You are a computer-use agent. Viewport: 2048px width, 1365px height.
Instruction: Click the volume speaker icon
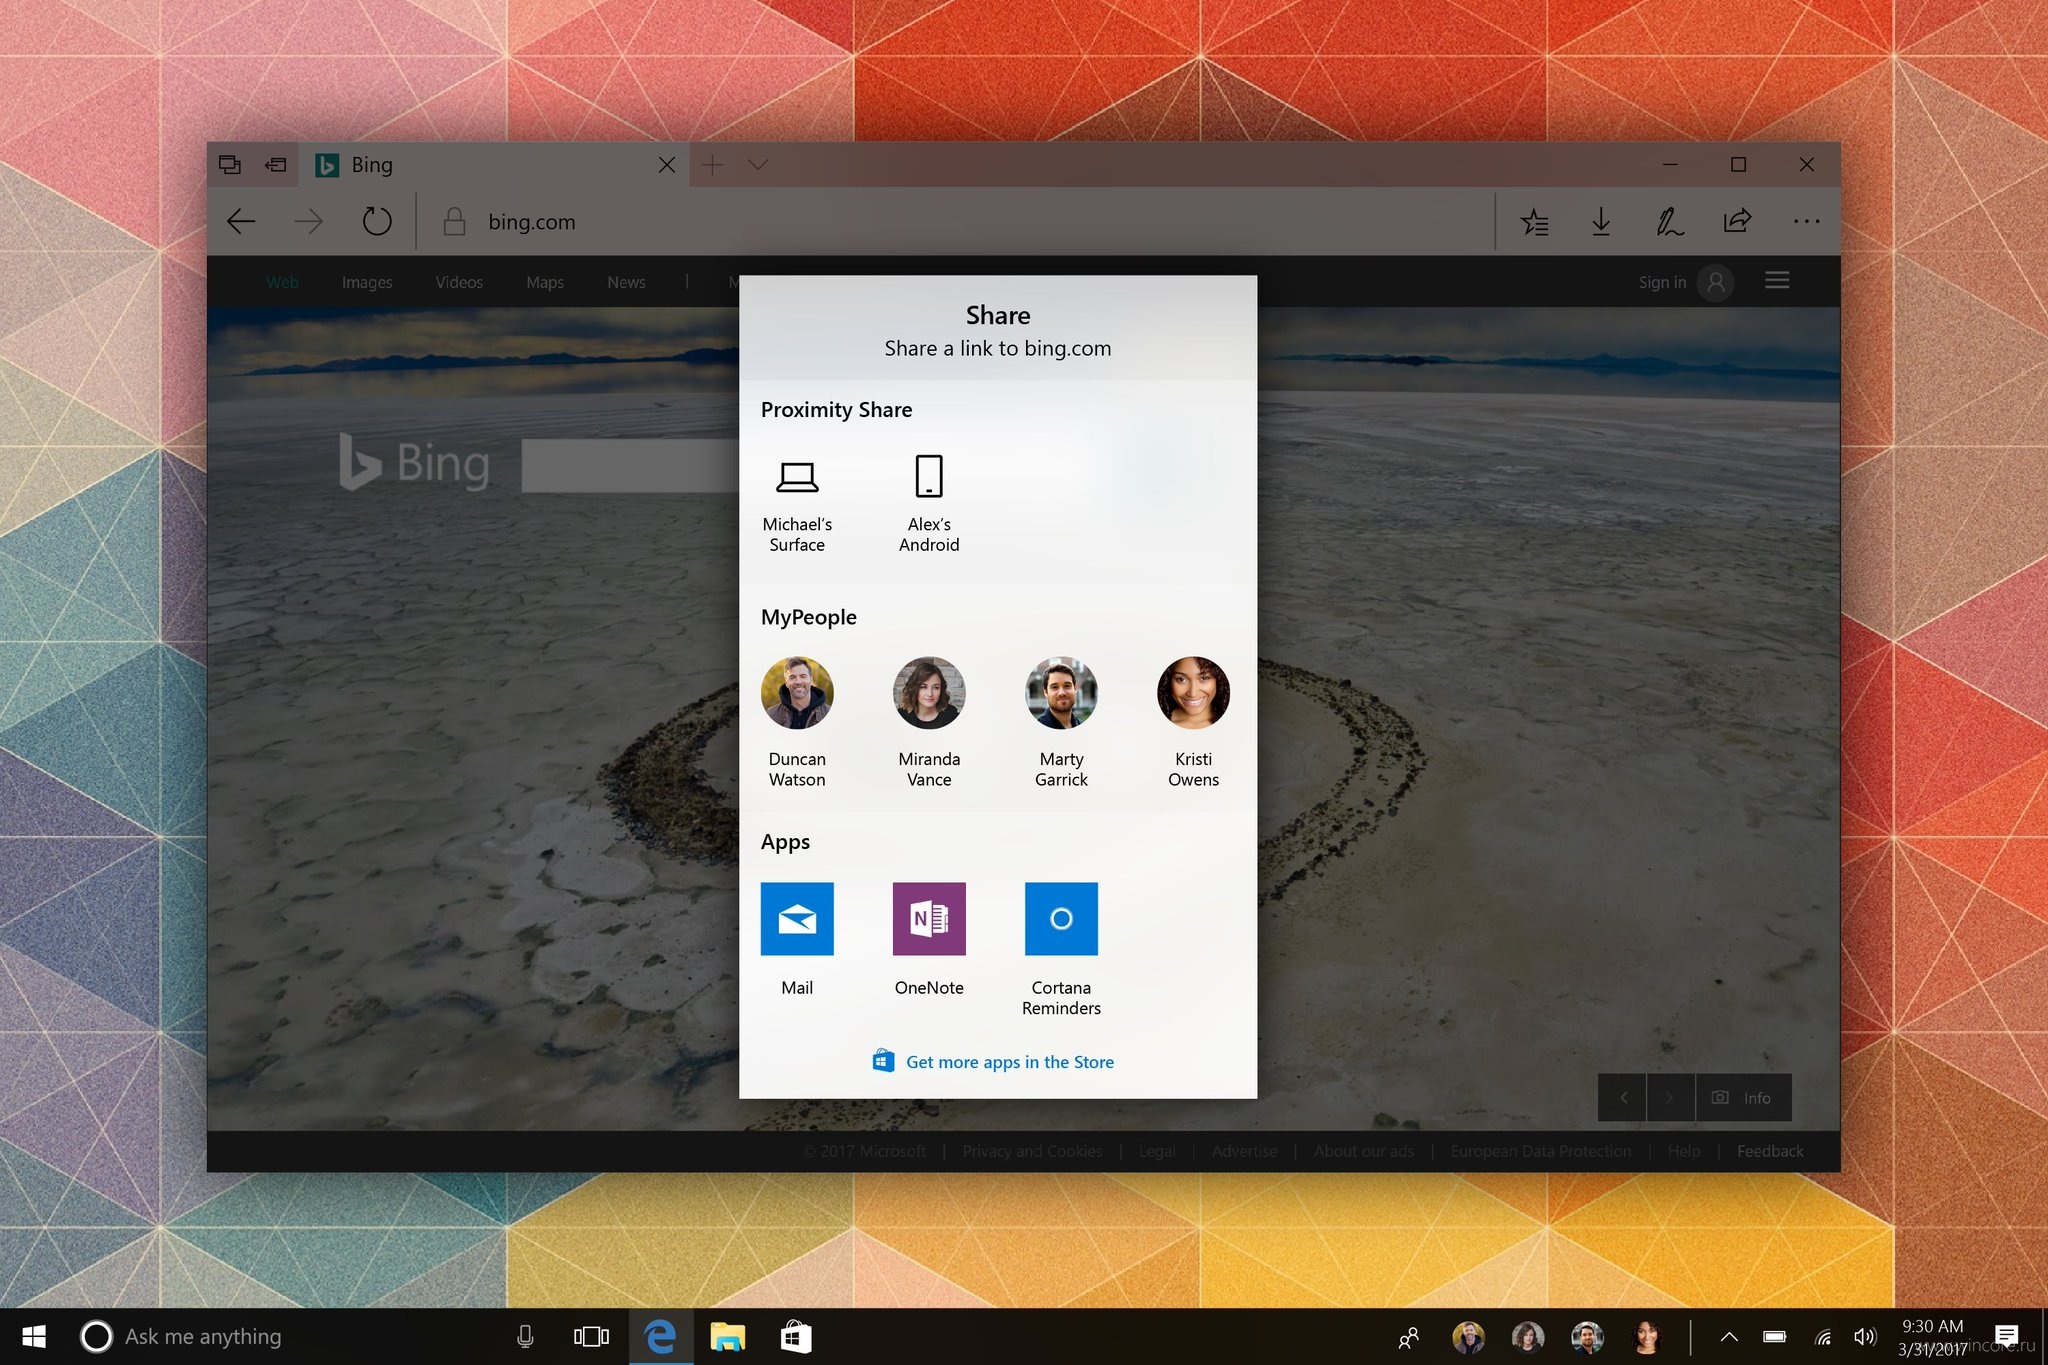tap(1864, 1336)
